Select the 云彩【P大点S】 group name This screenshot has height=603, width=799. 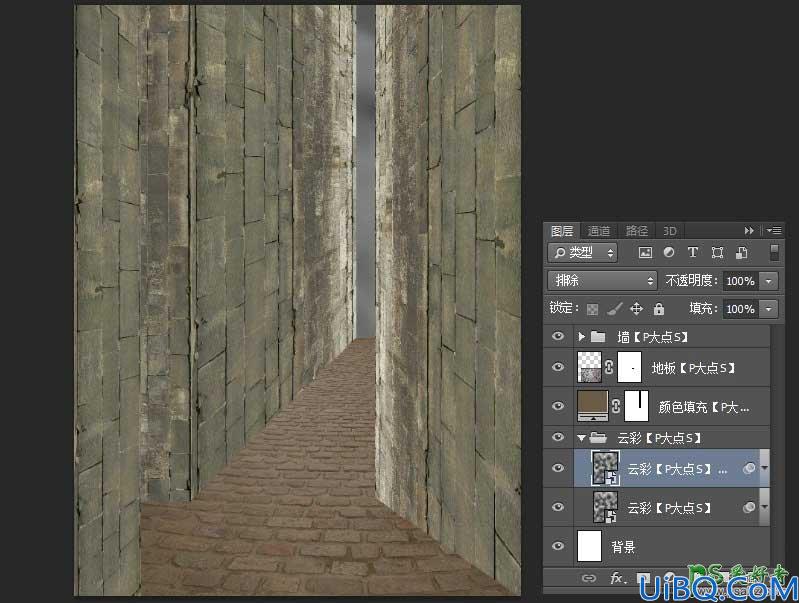(659, 438)
